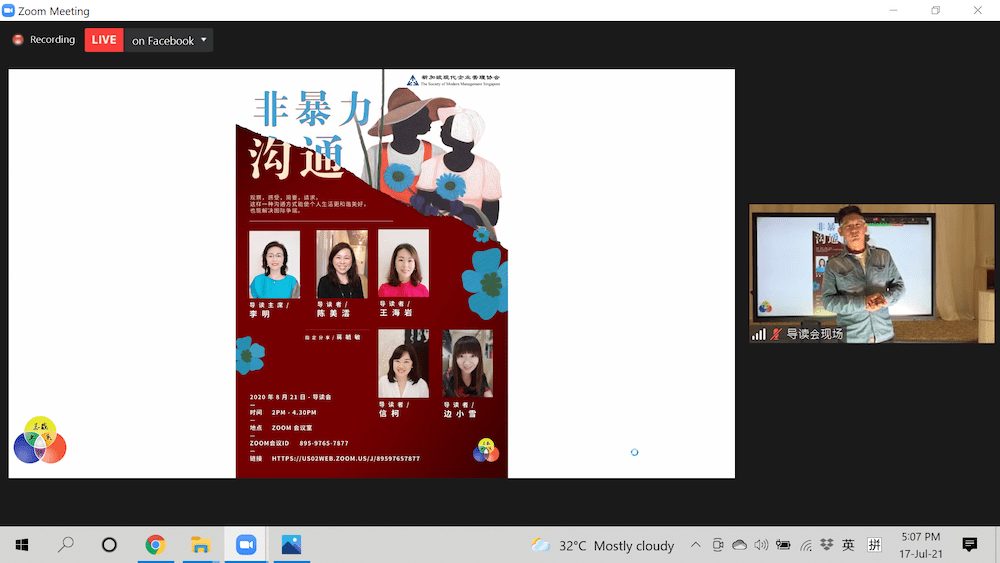Click the muted microphone icon on video tile
The image size is (1000, 563).
(775, 334)
